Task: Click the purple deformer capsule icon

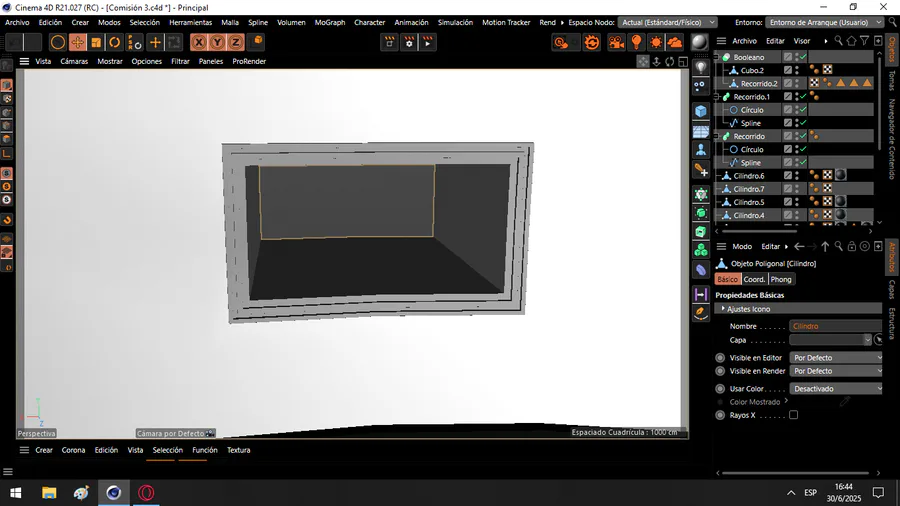Action: click(701, 270)
